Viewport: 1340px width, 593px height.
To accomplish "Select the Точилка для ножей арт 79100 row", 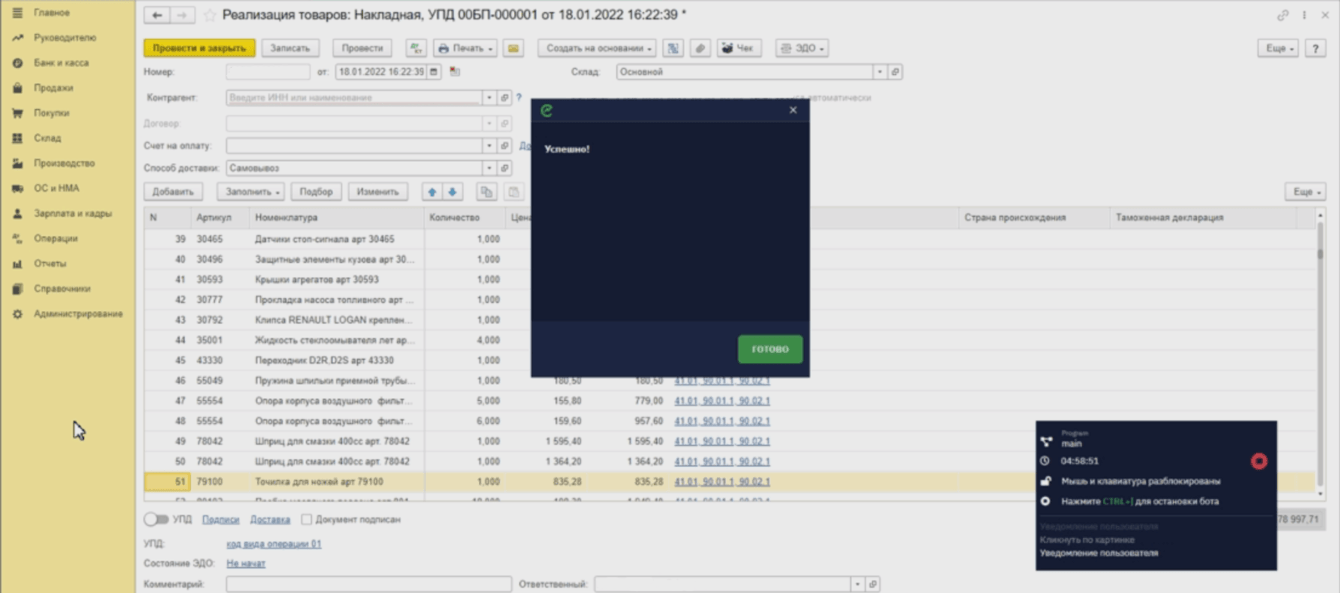I will click(729, 482).
